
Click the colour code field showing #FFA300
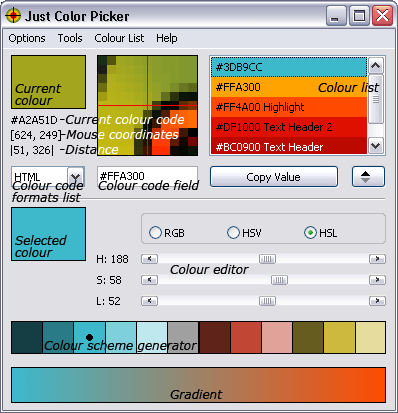[x=147, y=177]
